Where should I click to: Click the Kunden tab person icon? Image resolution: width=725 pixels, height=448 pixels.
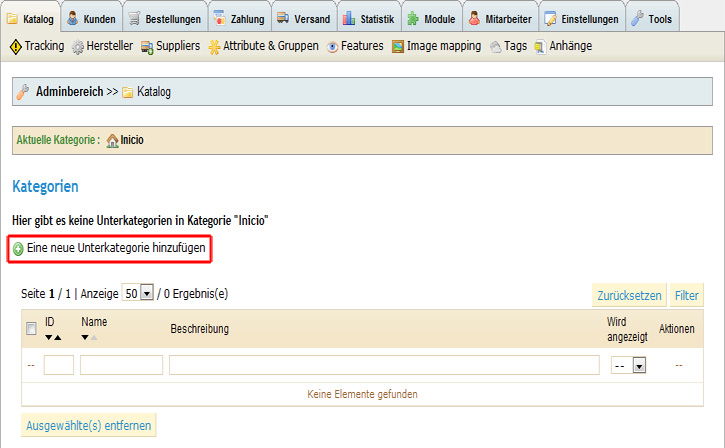click(73, 18)
